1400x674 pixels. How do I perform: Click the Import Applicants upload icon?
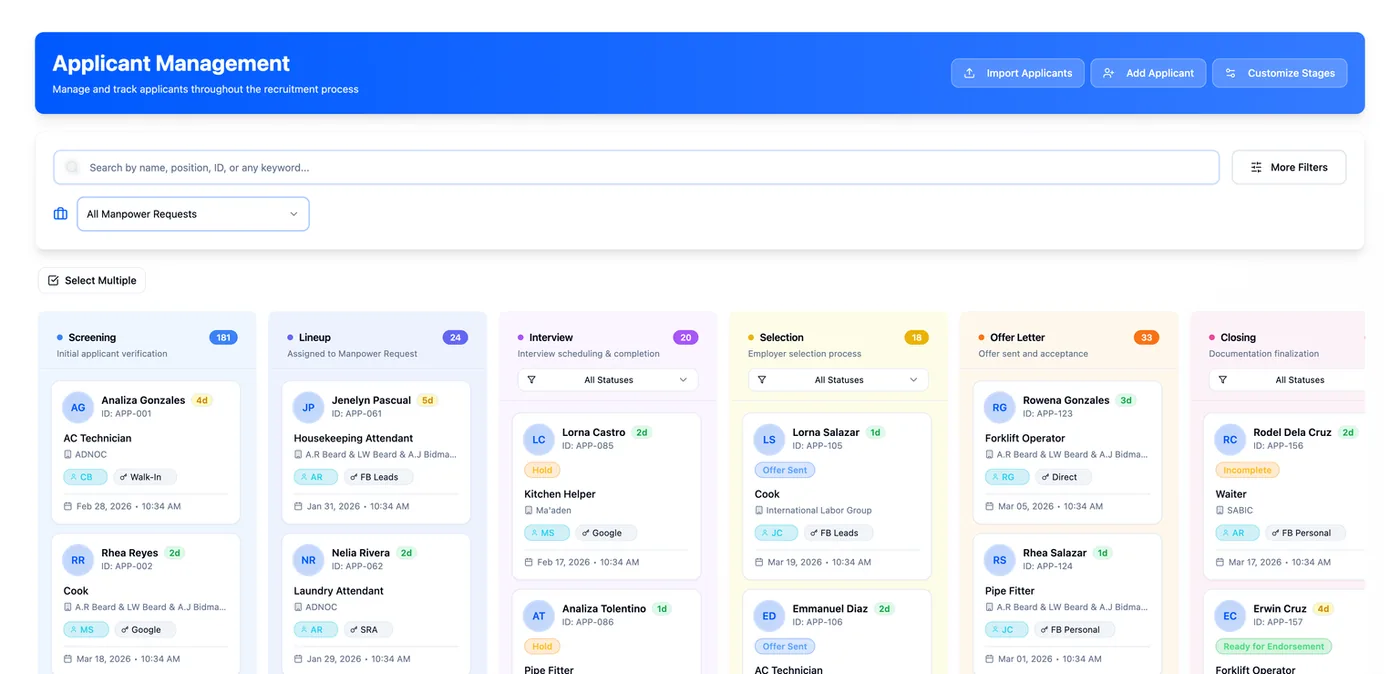tap(969, 73)
